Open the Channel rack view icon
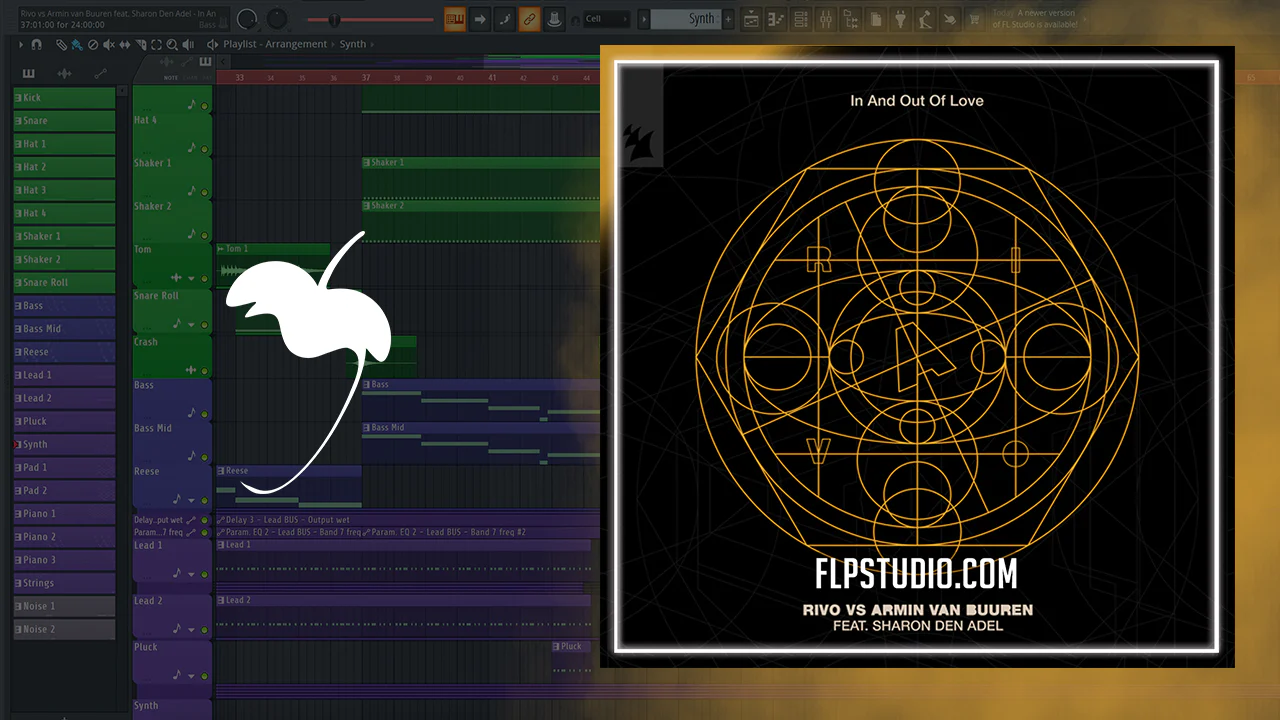The width and height of the screenshot is (1280, 720). tap(801, 19)
